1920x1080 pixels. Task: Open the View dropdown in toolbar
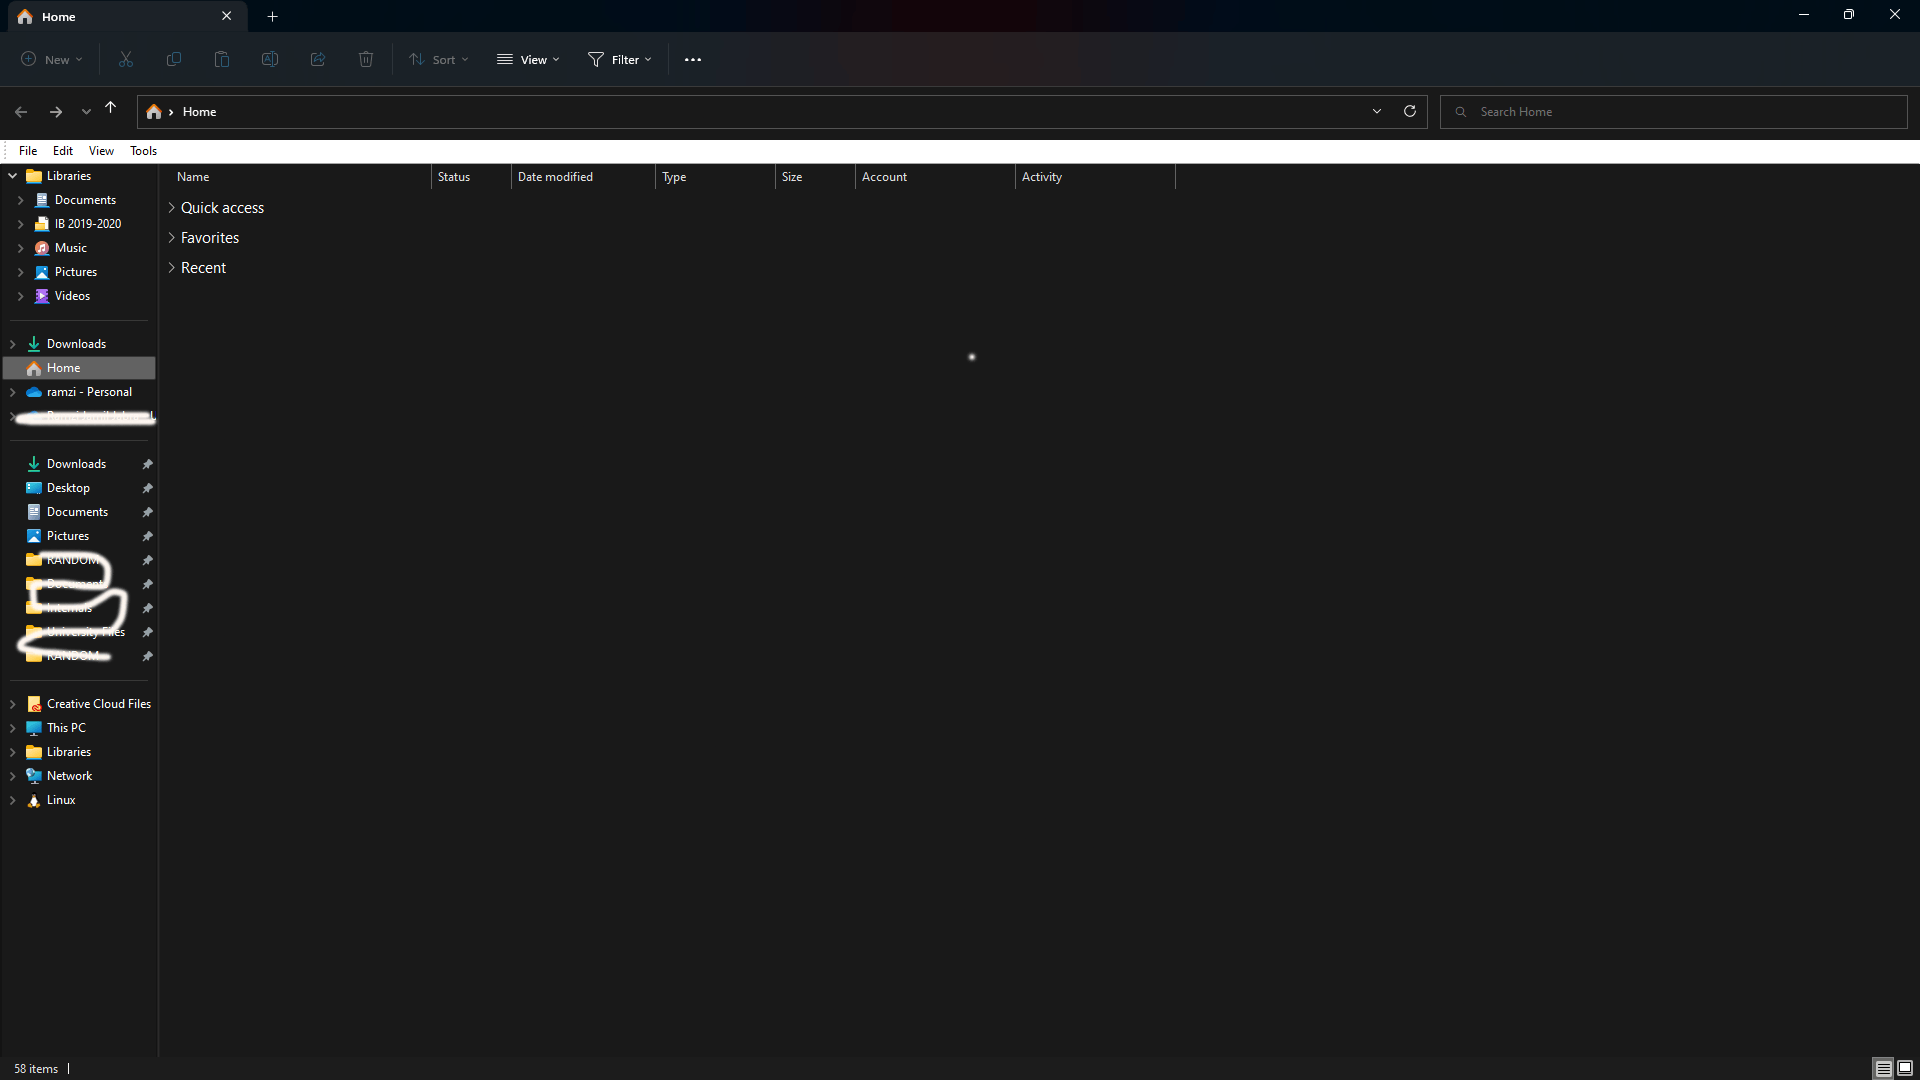coord(528,60)
